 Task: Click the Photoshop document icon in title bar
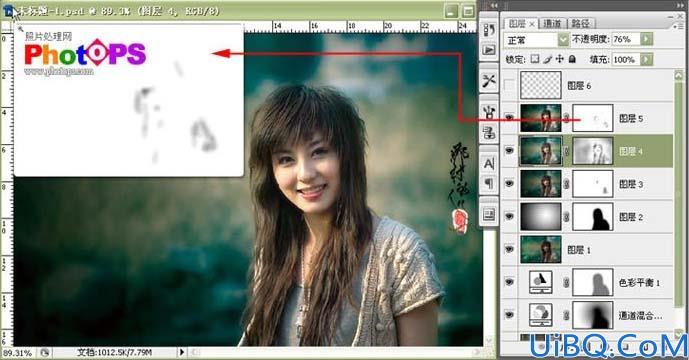[x=9, y=11]
